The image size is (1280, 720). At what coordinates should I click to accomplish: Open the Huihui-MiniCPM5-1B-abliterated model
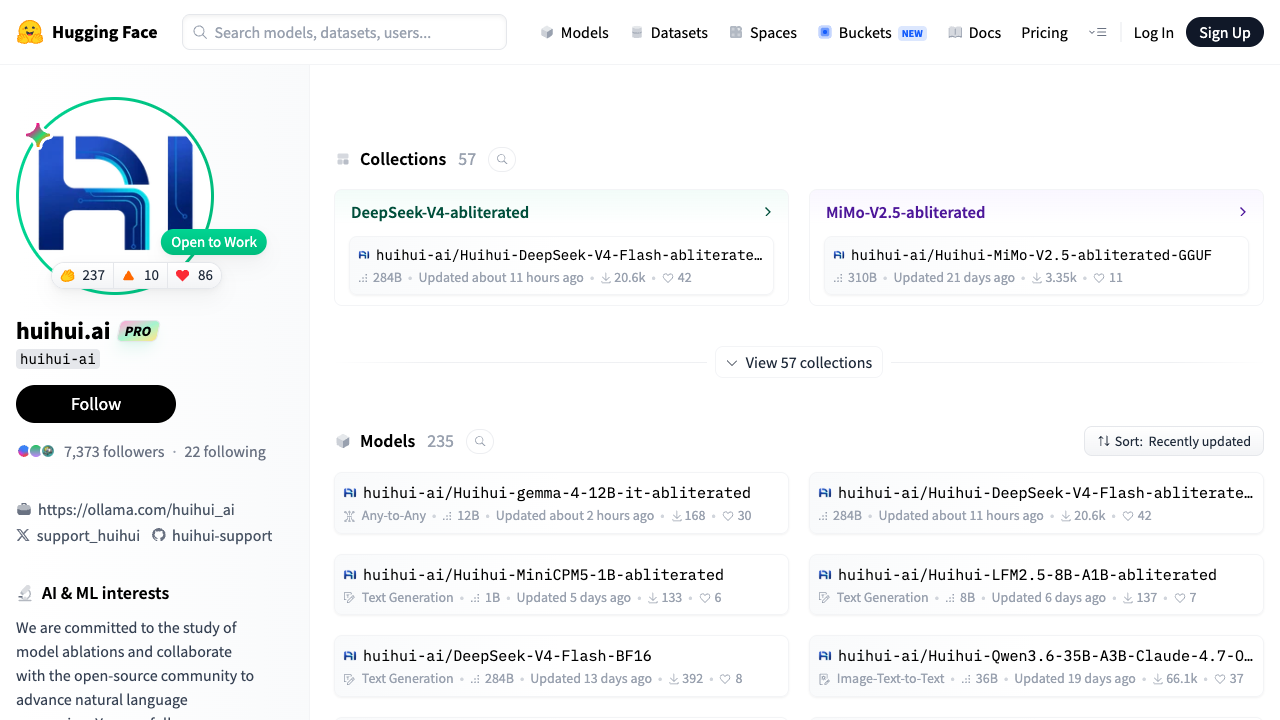(x=561, y=585)
